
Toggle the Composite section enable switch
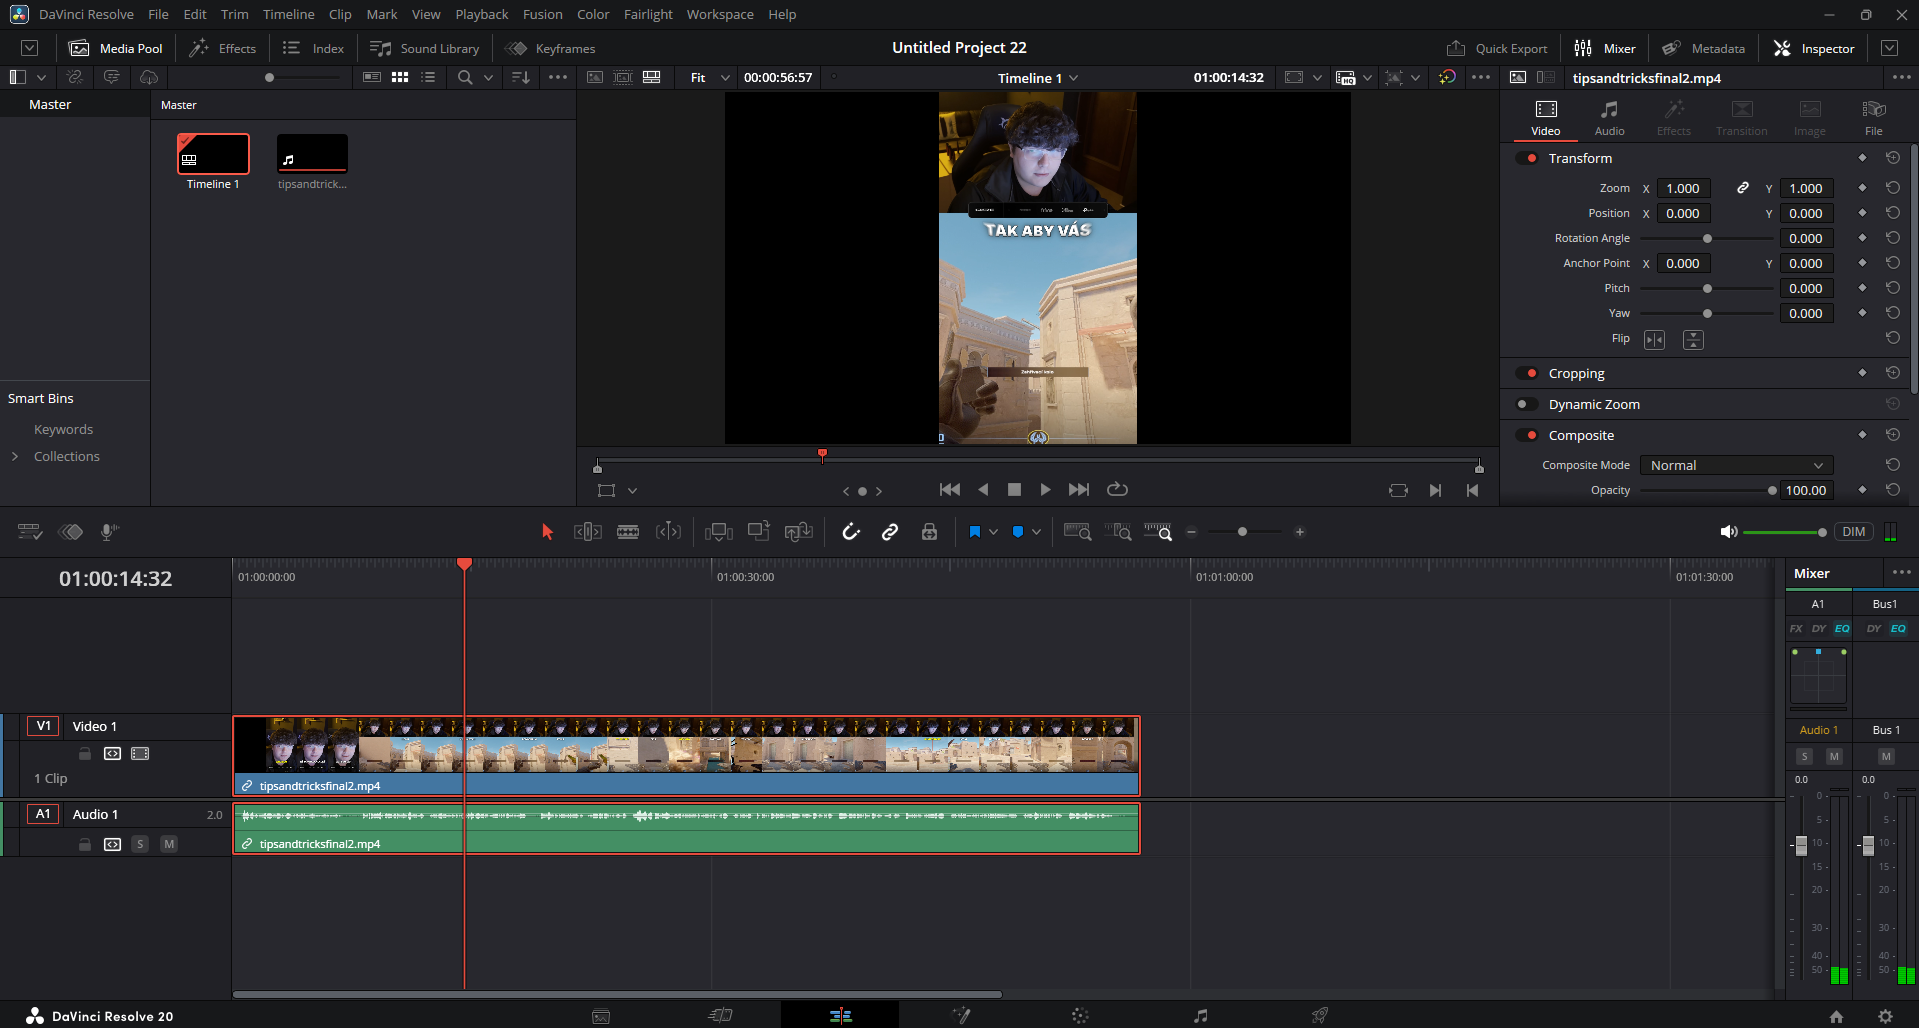1527,435
